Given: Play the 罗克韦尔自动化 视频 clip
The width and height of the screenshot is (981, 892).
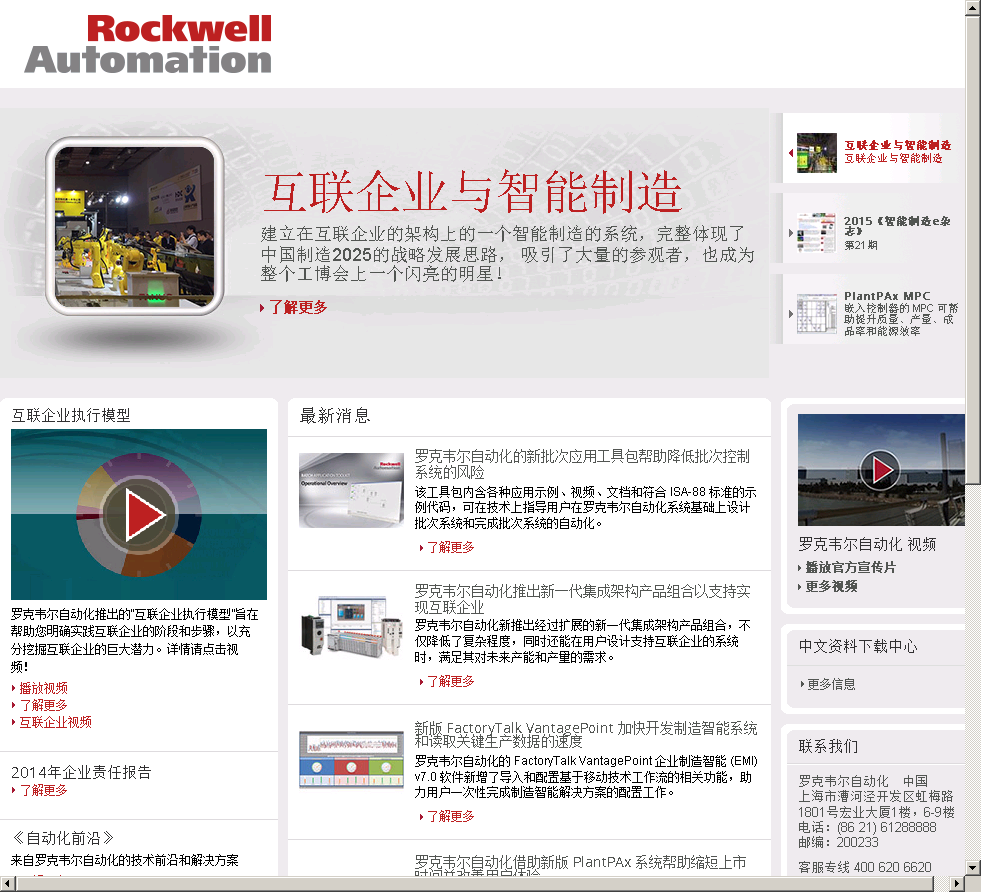Looking at the screenshot, I should pyautogui.click(x=881, y=469).
